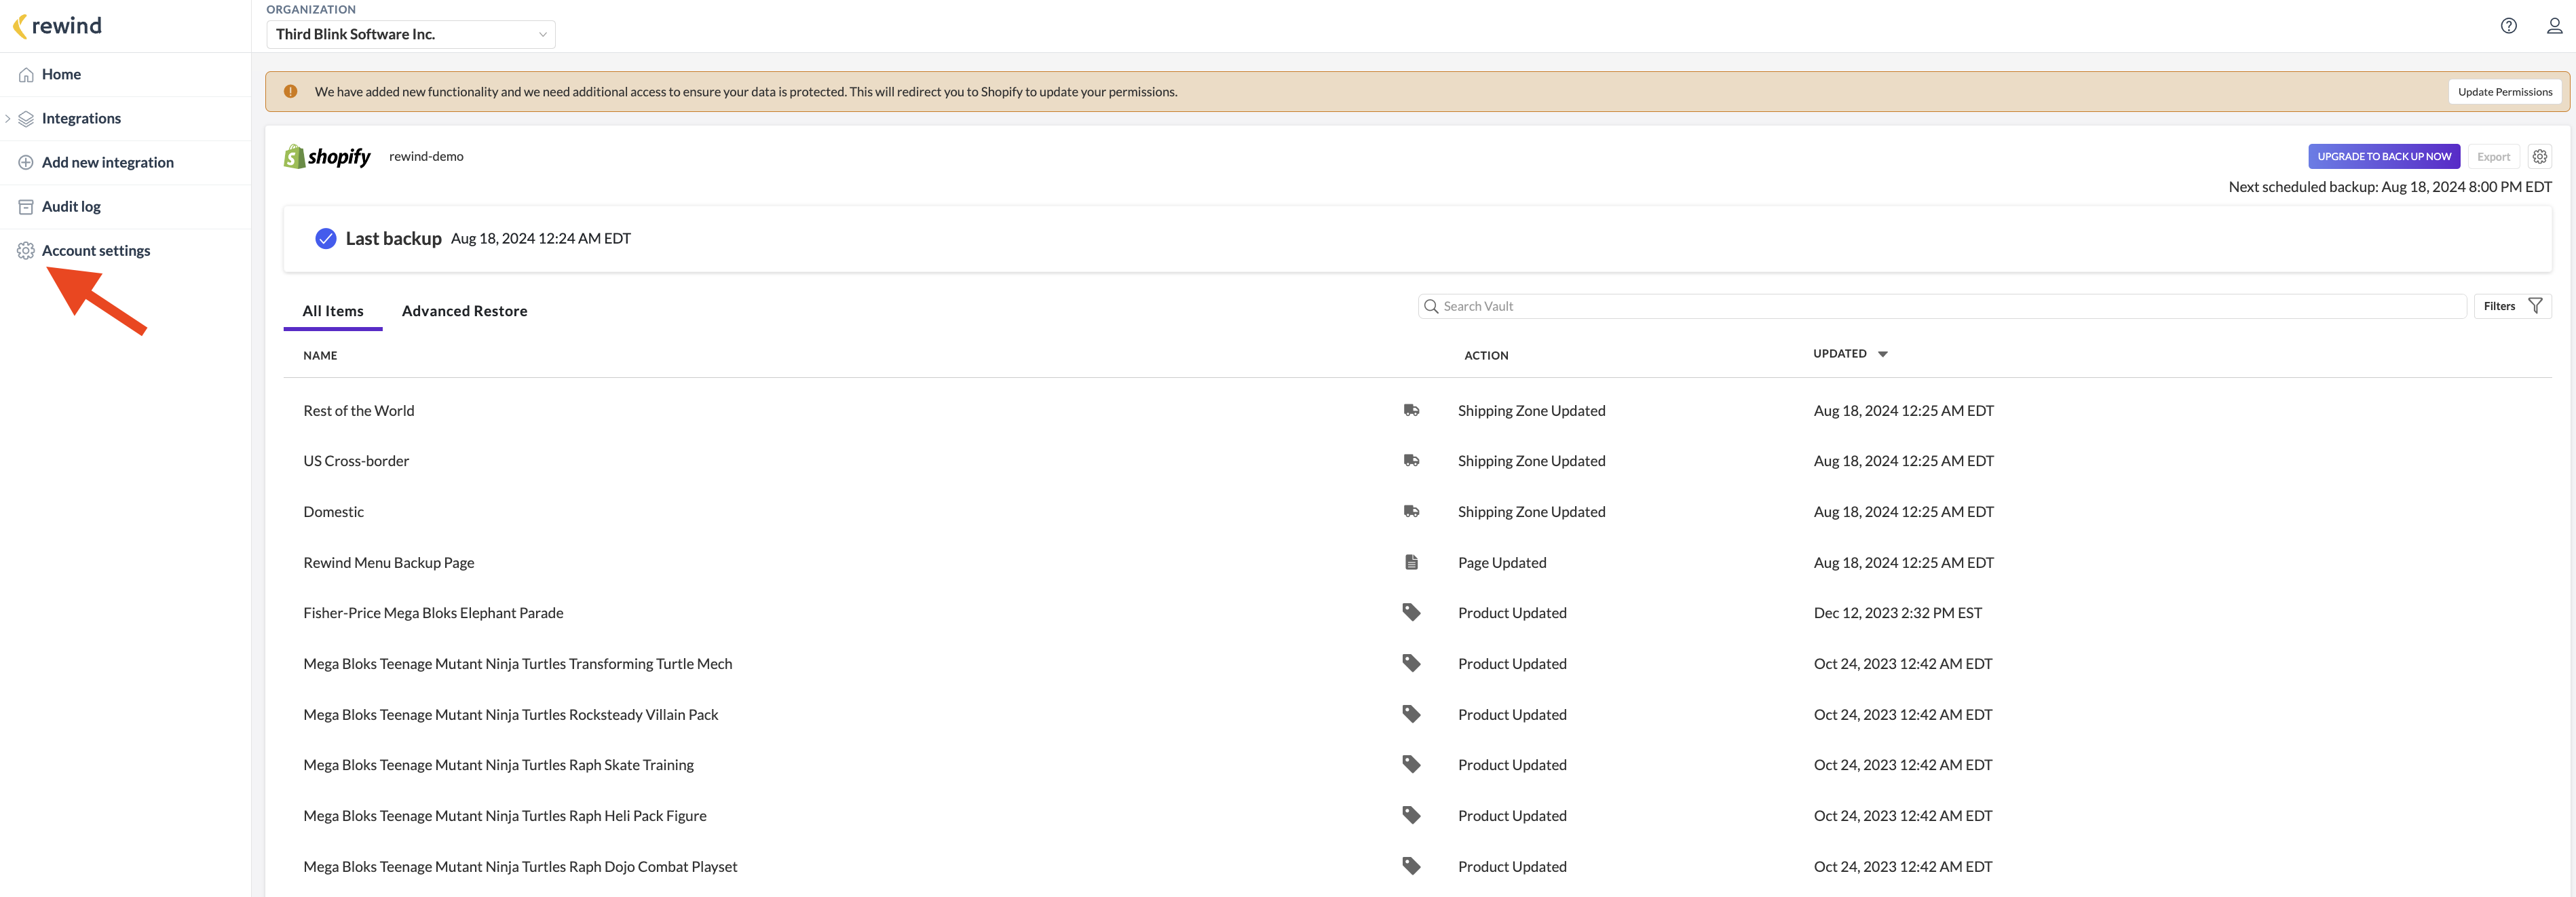This screenshot has width=2576, height=897.
Task: Open Fisher-Price Mega Bloks Elephant Parade
Action: pyautogui.click(x=433, y=613)
